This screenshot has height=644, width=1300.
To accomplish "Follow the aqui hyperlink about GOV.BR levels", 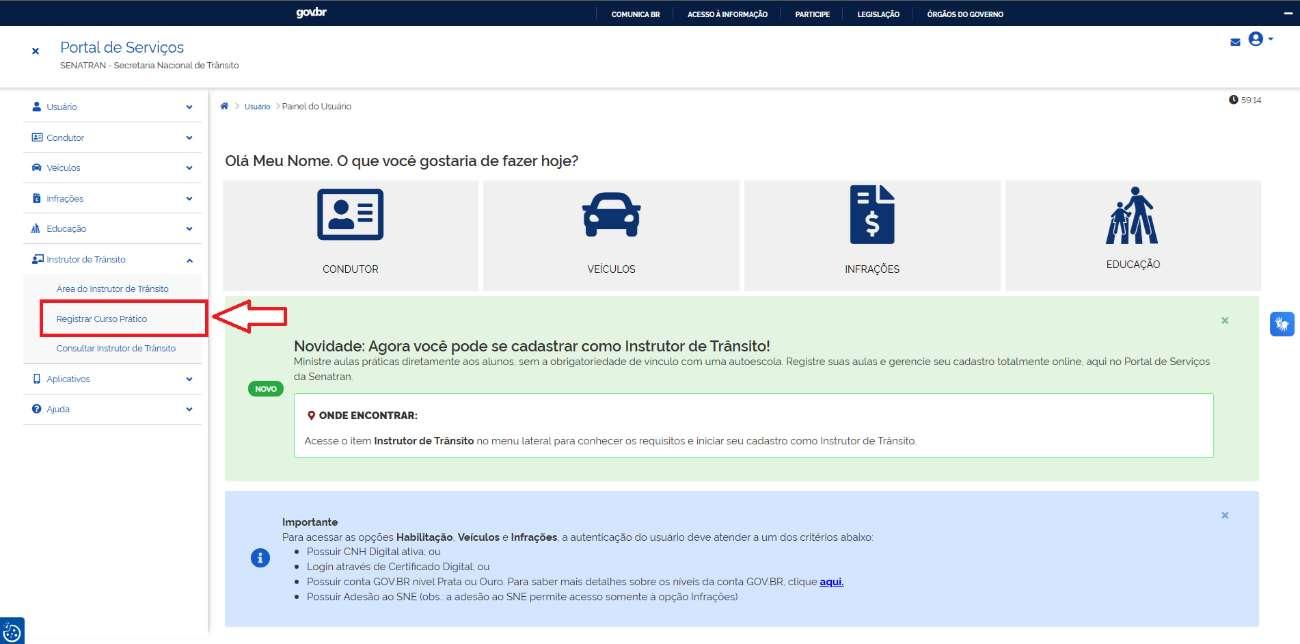I will [829, 581].
